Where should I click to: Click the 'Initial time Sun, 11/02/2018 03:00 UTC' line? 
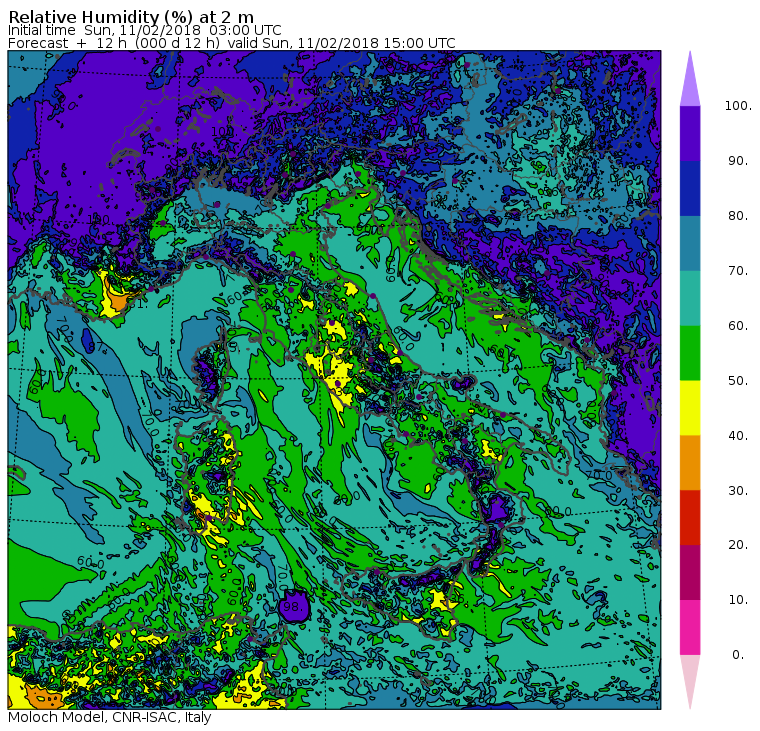144,31
